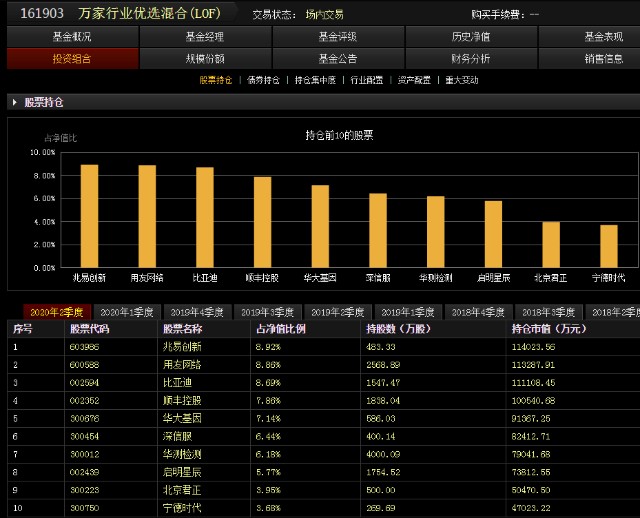Select the 资产配置 link
The width and height of the screenshot is (640, 518).
[x=414, y=80]
